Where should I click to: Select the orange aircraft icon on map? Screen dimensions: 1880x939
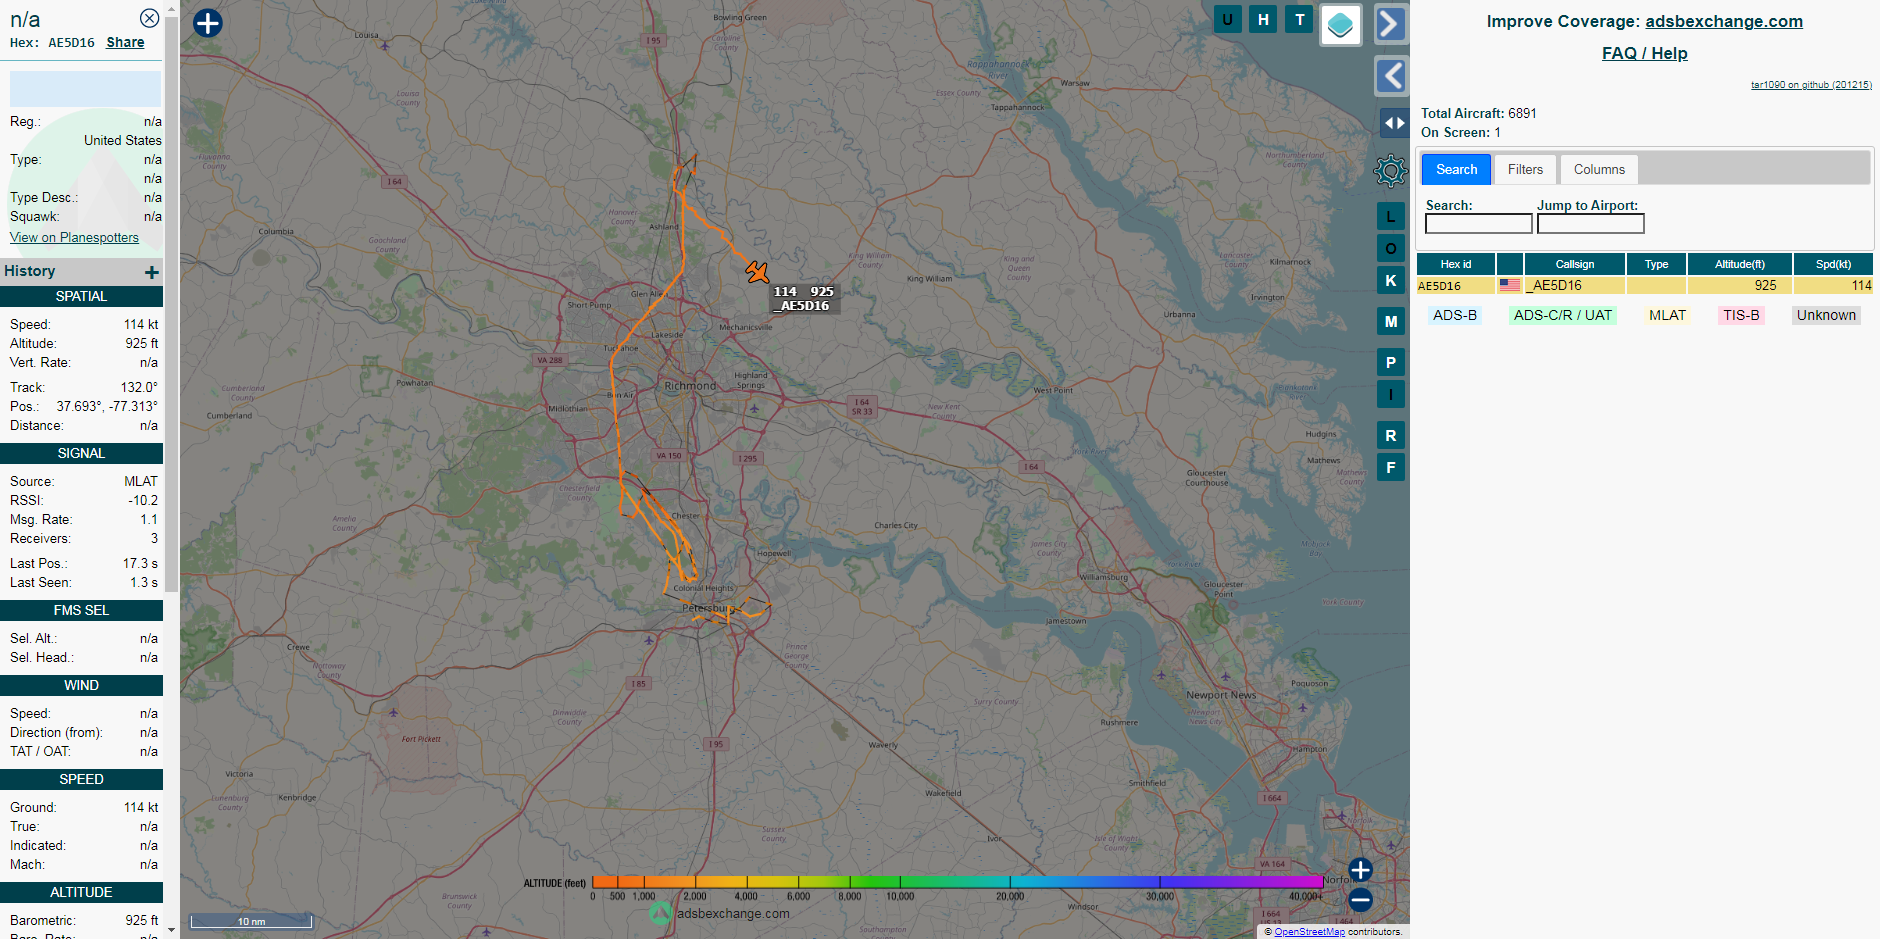(758, 271)
